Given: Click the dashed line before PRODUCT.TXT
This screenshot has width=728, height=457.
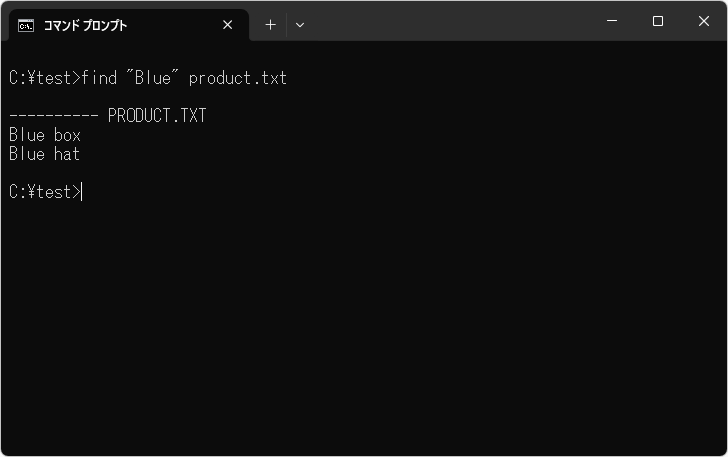Looking at the screenshot, I should point(53,116).
